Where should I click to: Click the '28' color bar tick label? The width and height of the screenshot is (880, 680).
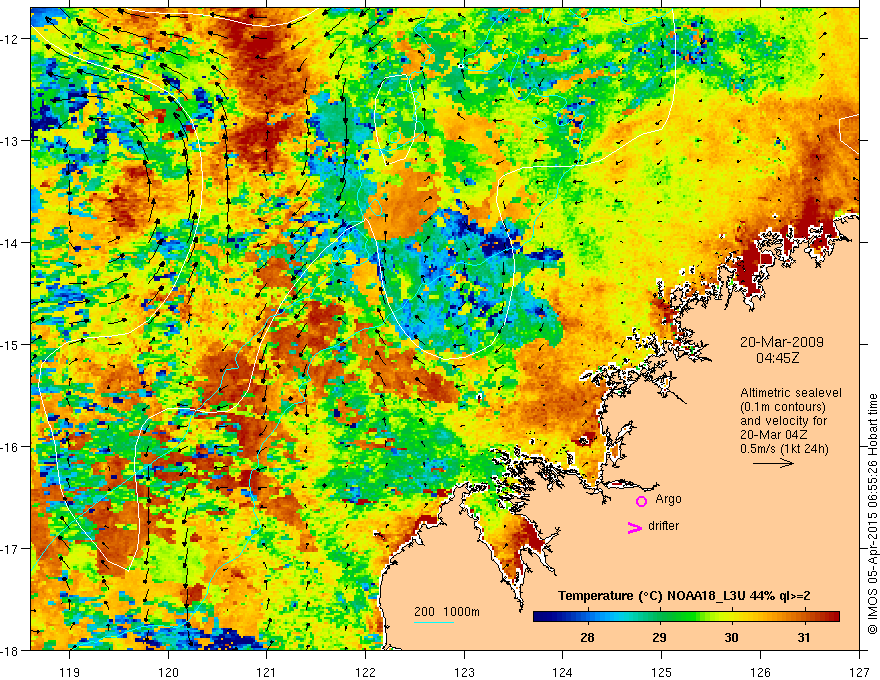(x=588, y=637)
